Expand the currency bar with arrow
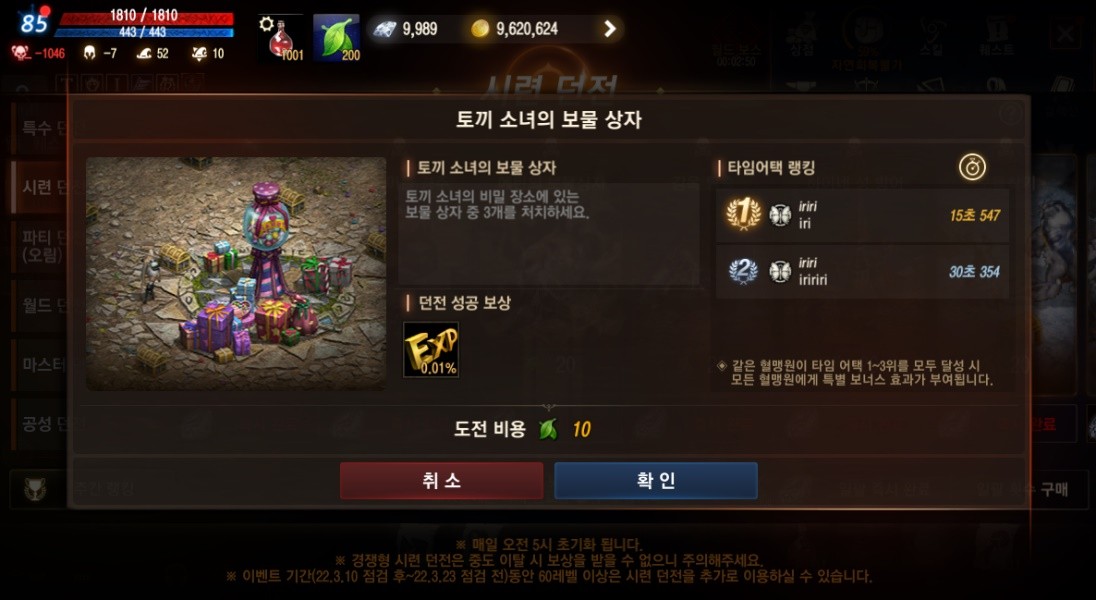The height and width of the screenshot is (600, 1096). pyautogui.click(x=610, y=29)
